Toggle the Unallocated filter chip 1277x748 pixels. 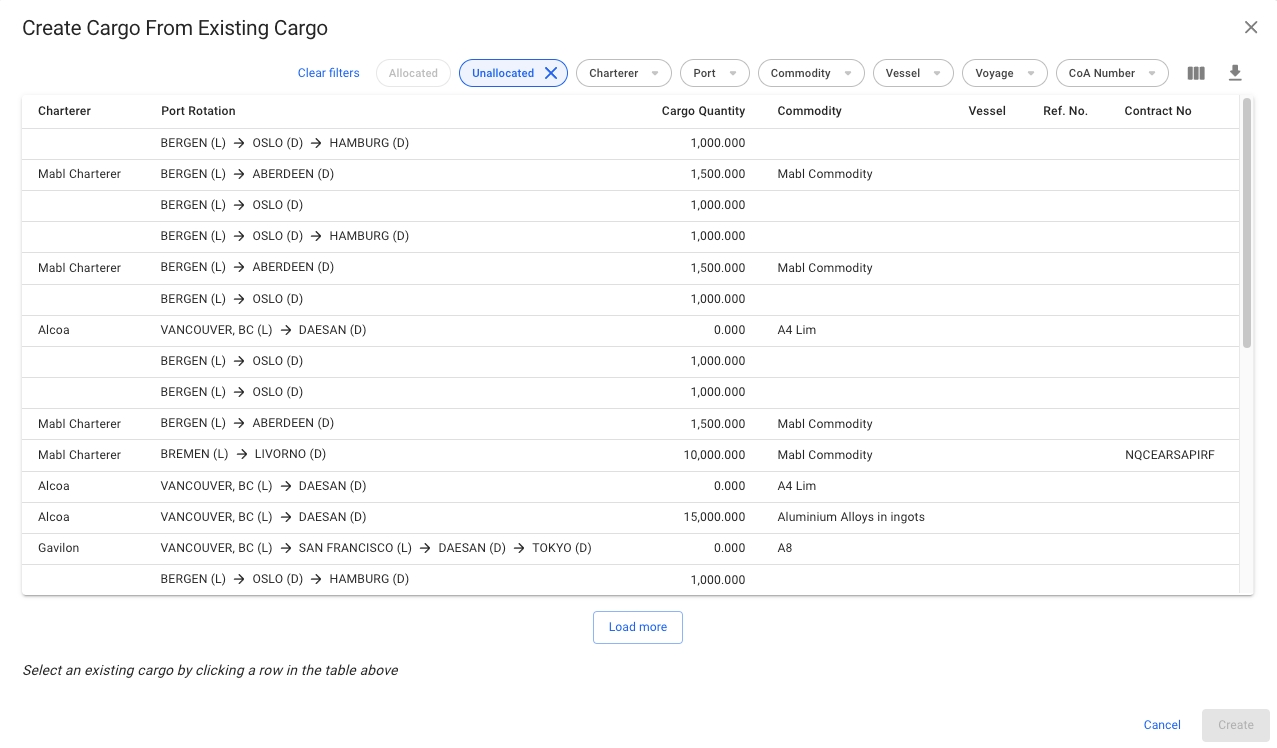click(502, 73)
